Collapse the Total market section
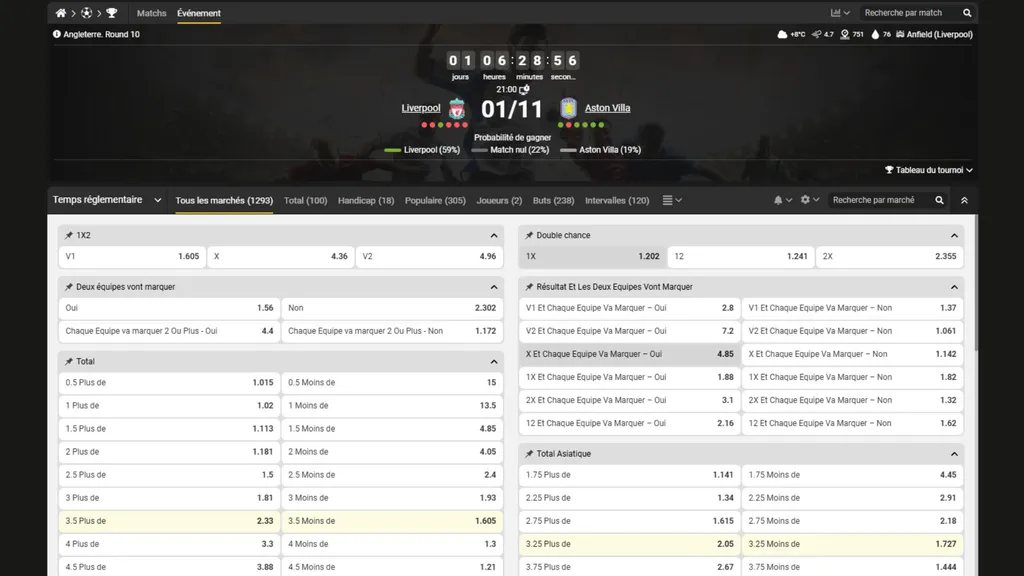This screenshot has width=1024, height=576. coord(494,362)
